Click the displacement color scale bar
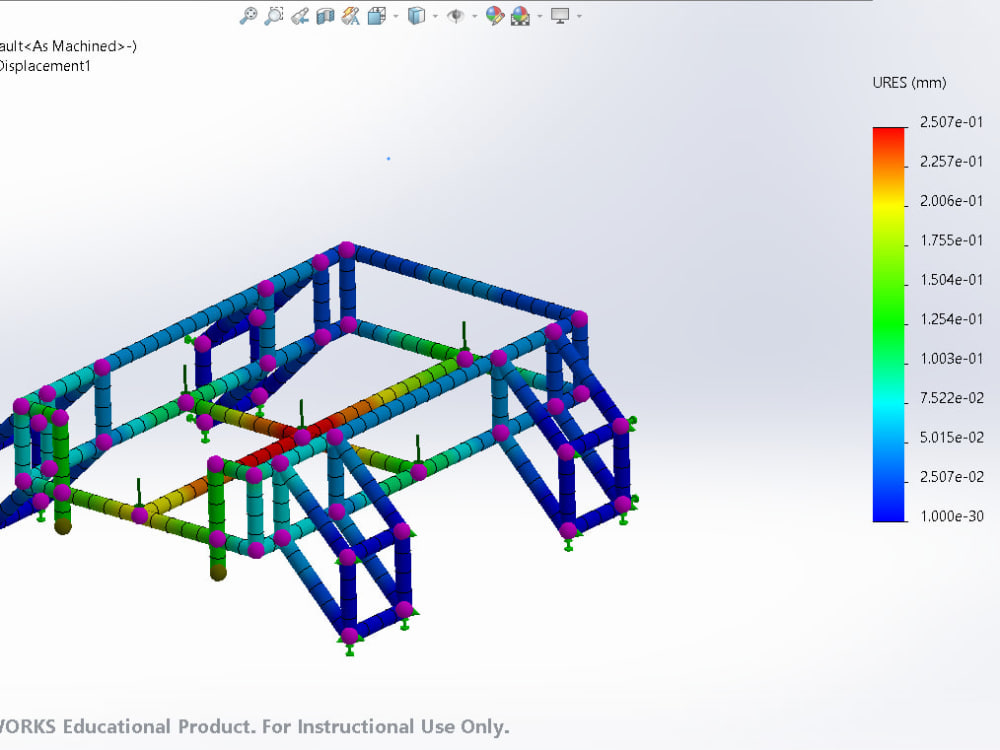The width and height of the screenshot is (1000, 750). (889, 325)
